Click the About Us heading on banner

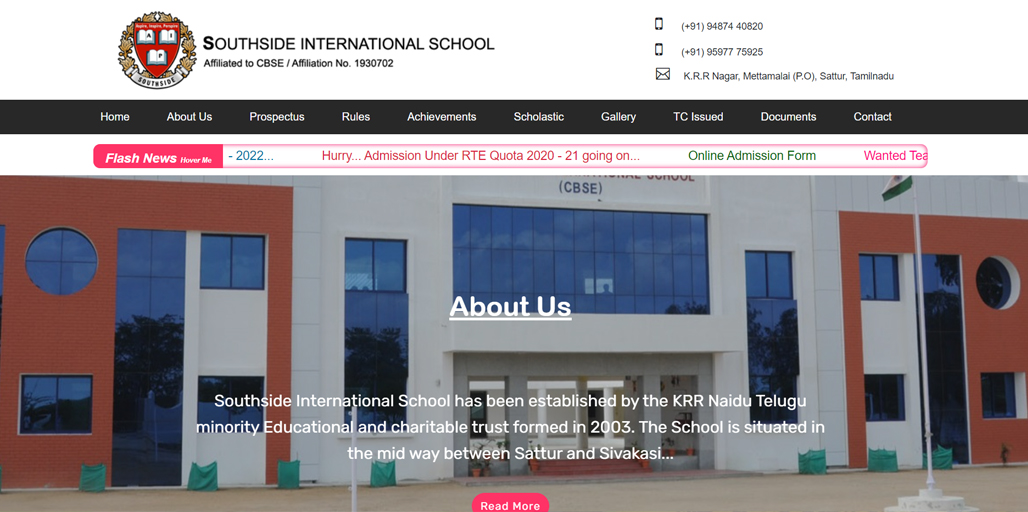coord(510,306)
